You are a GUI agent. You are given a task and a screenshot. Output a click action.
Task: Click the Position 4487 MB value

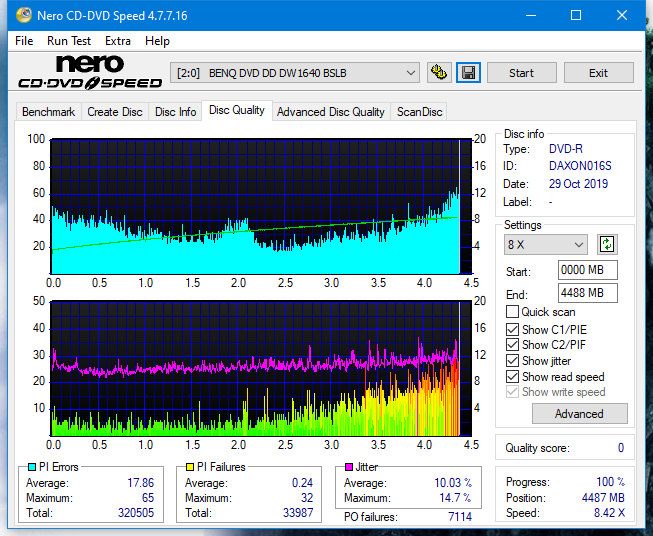tap(603, 498)
